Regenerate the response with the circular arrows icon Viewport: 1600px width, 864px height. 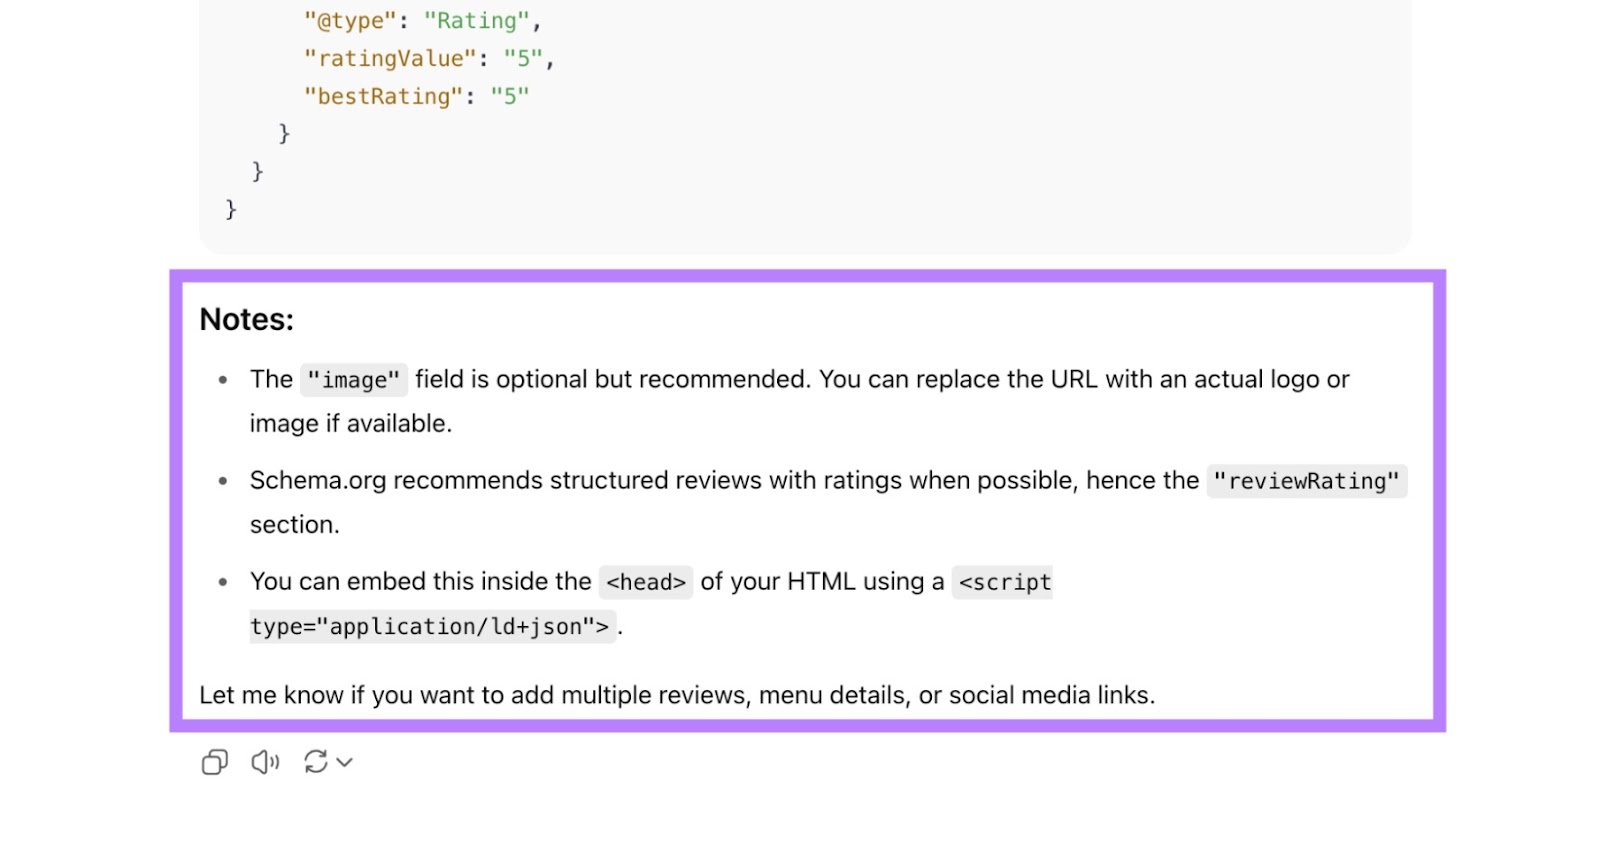click(316, 763)
